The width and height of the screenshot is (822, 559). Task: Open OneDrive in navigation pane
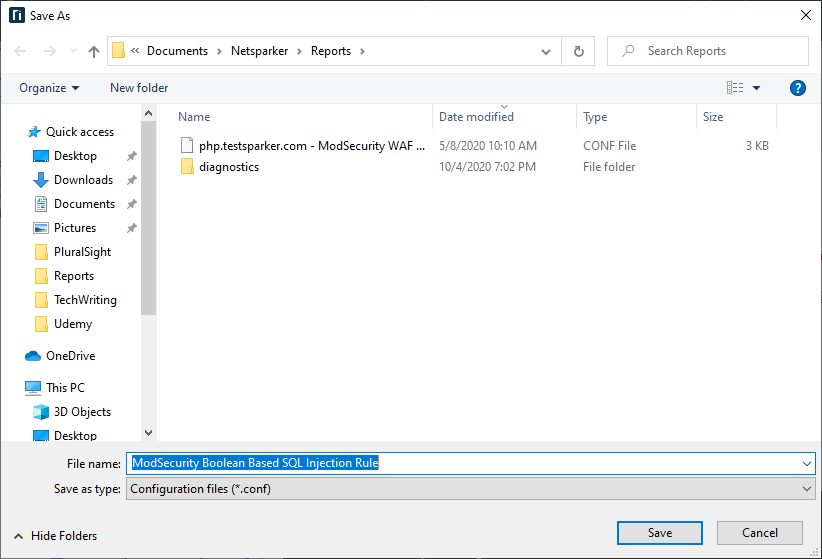pyautogui.click(x=70, y=356)
